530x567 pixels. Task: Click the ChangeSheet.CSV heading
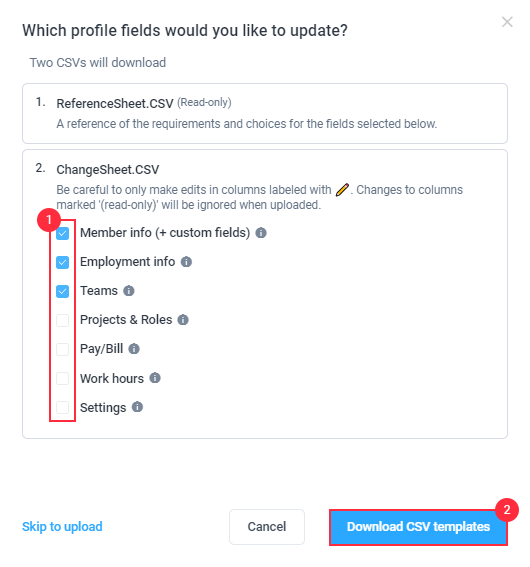pos(108,170)
